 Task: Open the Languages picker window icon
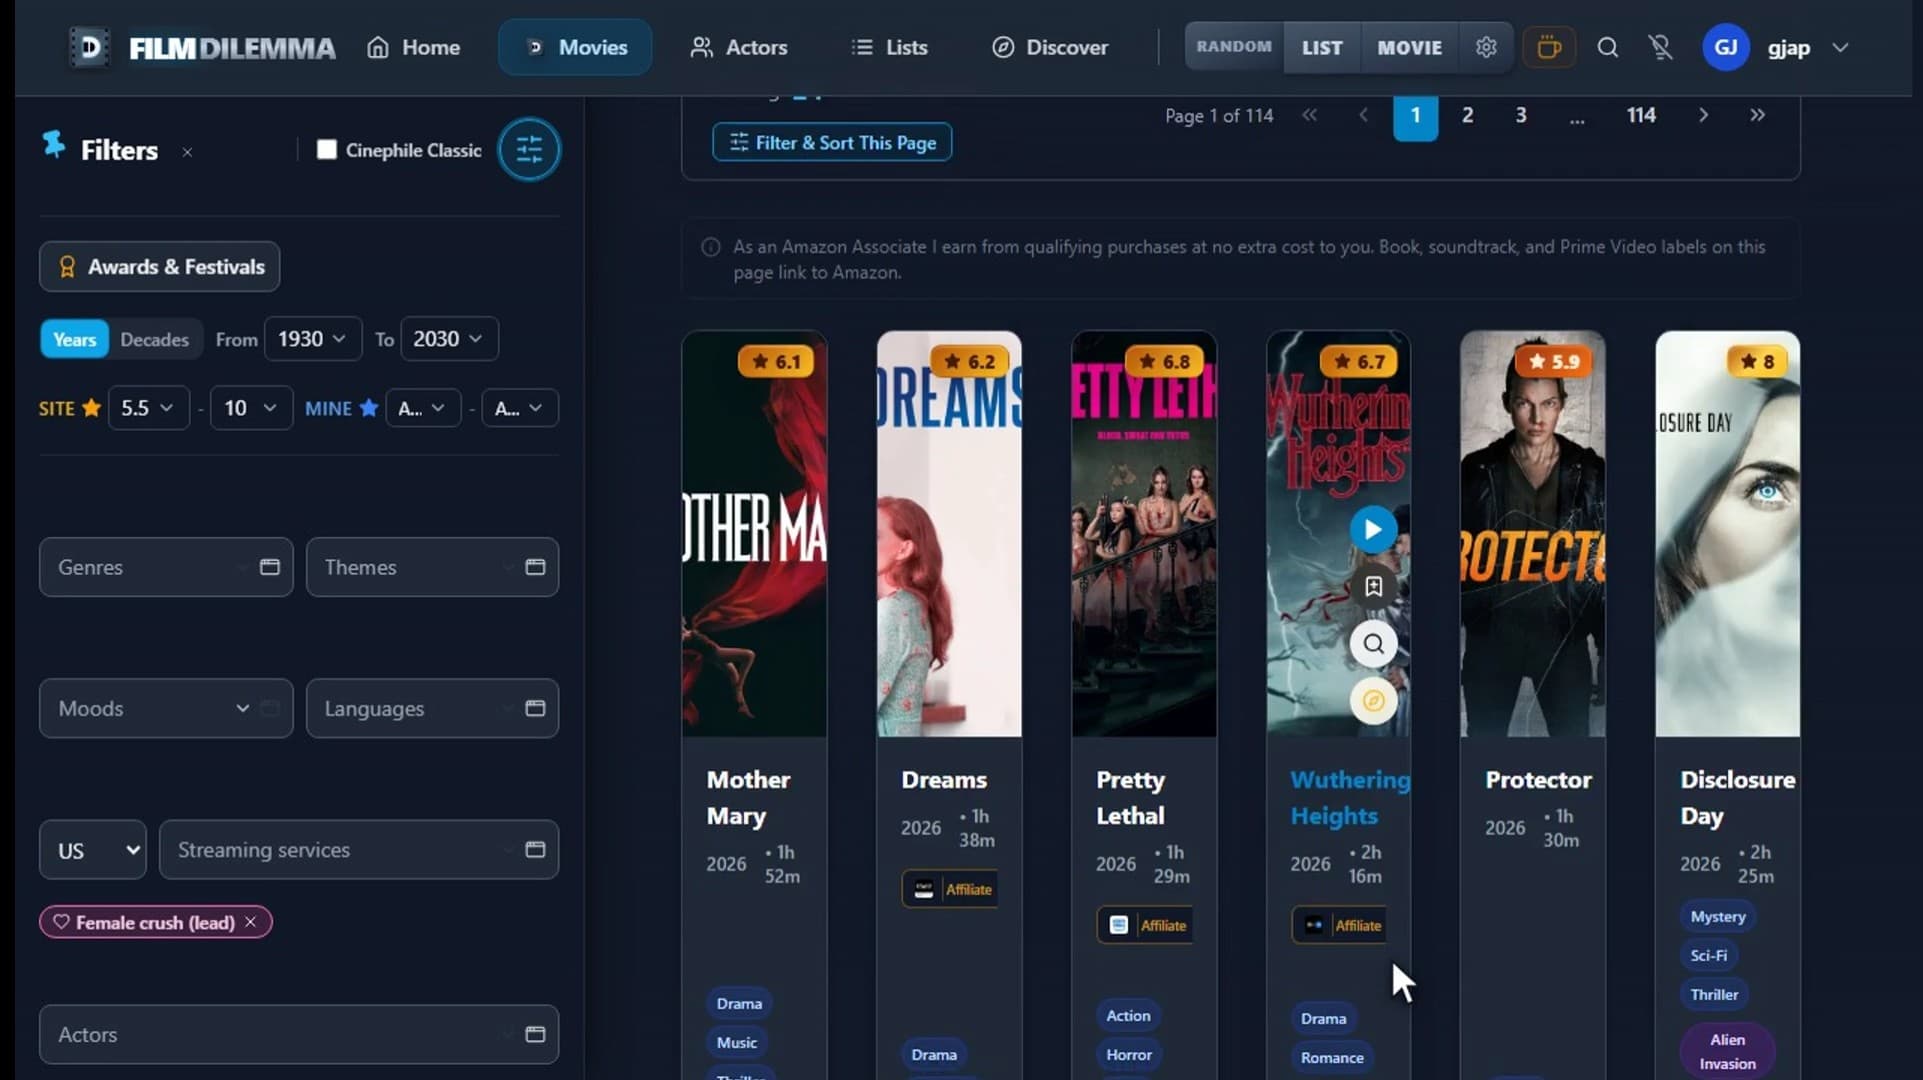[x=536, y=708]
